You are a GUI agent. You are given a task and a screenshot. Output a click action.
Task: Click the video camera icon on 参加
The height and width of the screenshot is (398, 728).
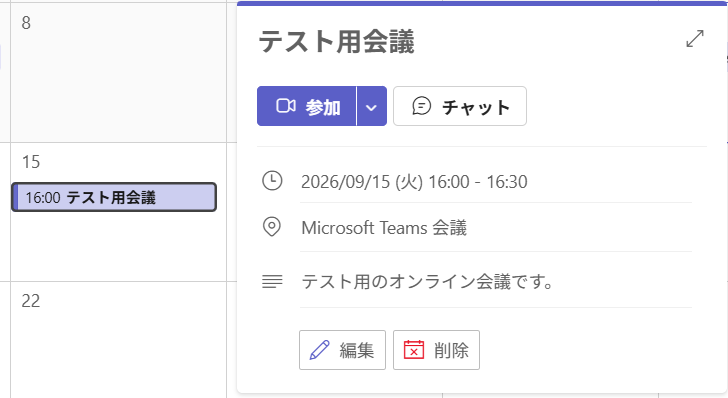click(x=286, y=106)
